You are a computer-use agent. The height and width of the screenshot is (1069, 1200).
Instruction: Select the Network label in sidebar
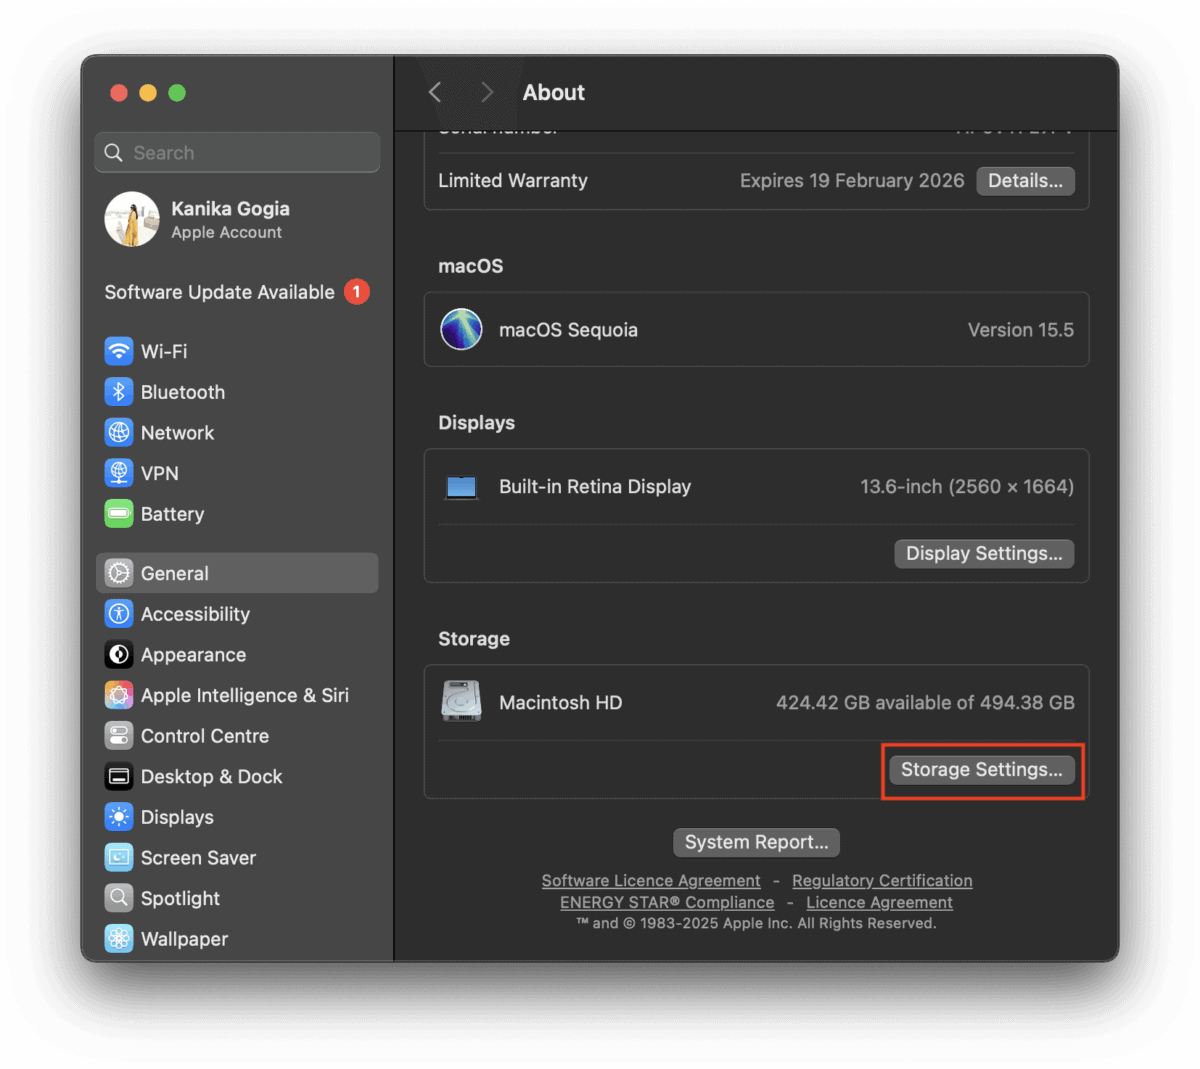(x=178, y=432)
